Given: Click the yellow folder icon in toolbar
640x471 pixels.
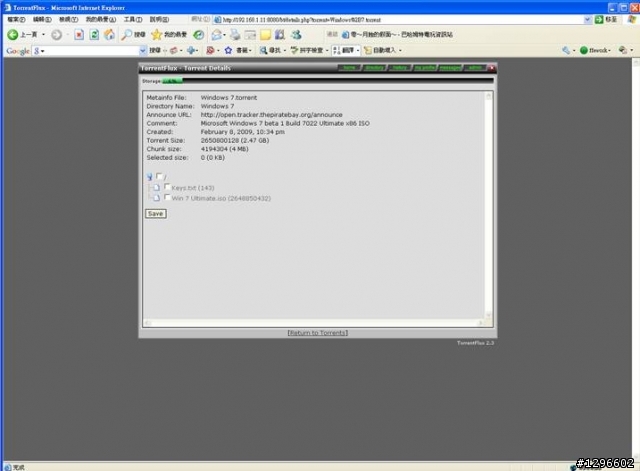Looking at the screenshot, I should (265, 35).
